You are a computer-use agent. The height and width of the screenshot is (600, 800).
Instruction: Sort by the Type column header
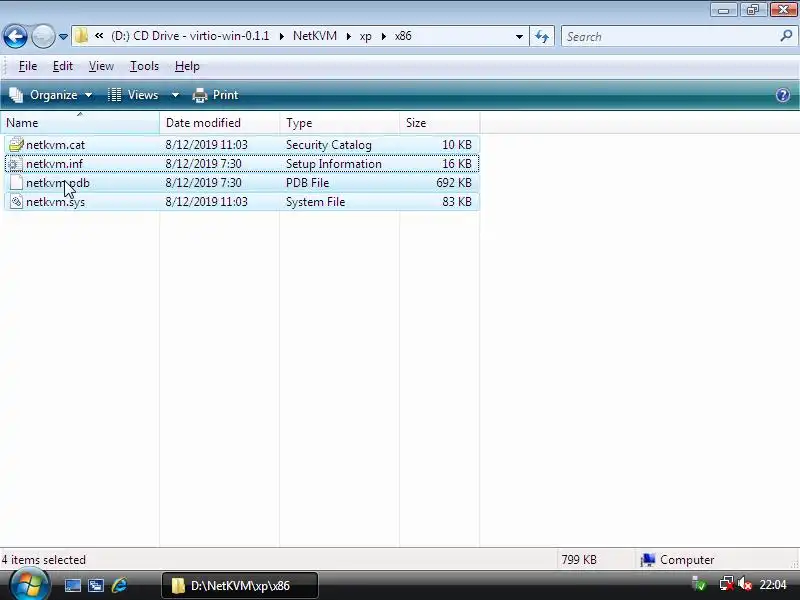pos(339,123)
